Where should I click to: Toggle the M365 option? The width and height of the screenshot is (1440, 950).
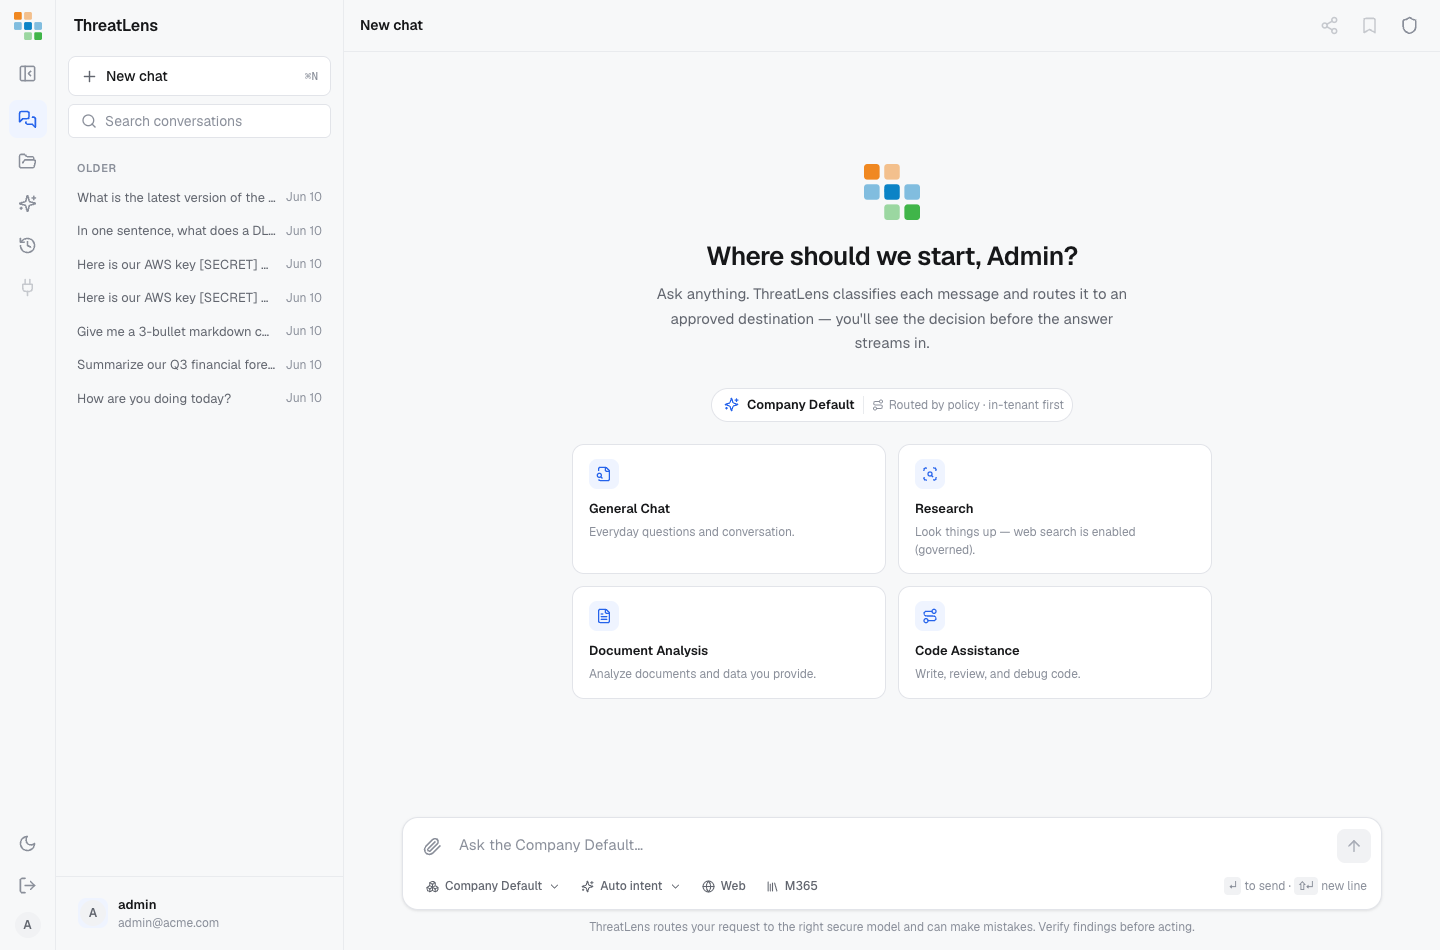792,886
